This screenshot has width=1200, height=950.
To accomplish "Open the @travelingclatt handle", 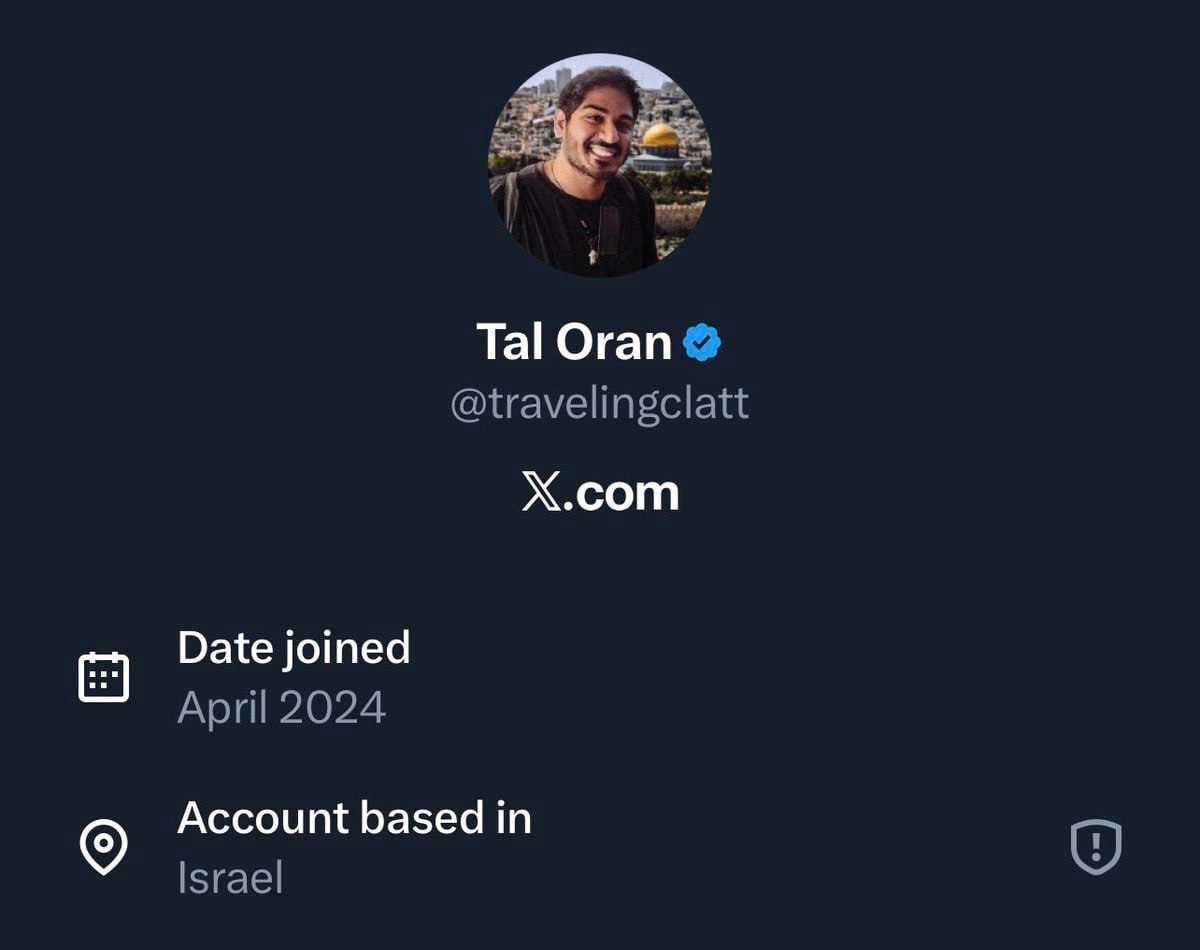I will click(x=600, y=405).
